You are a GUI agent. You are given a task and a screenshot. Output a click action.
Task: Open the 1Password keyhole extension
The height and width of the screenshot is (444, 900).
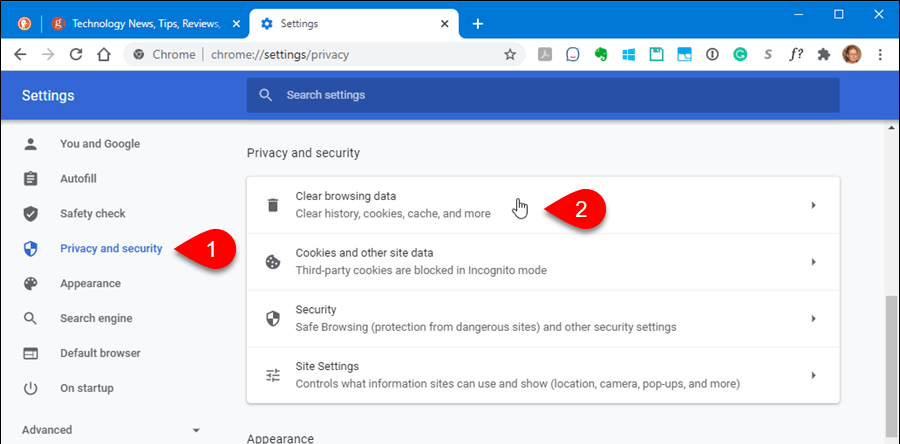(x=712, y=54)
